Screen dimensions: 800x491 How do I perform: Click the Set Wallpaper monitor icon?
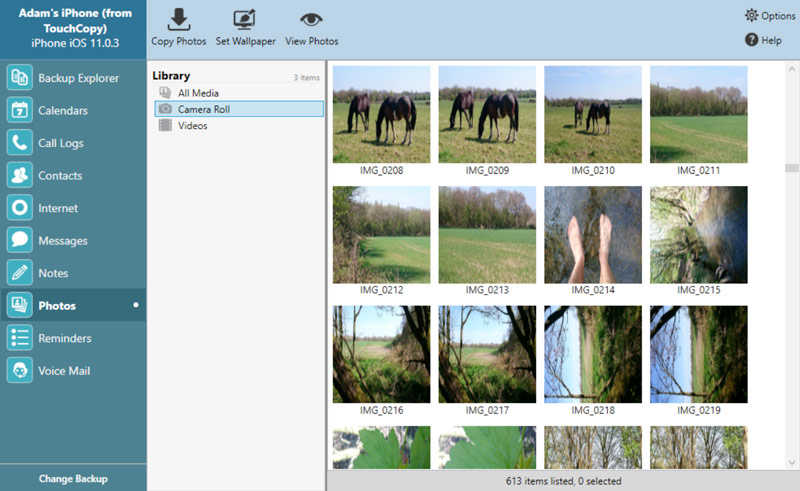244,19
